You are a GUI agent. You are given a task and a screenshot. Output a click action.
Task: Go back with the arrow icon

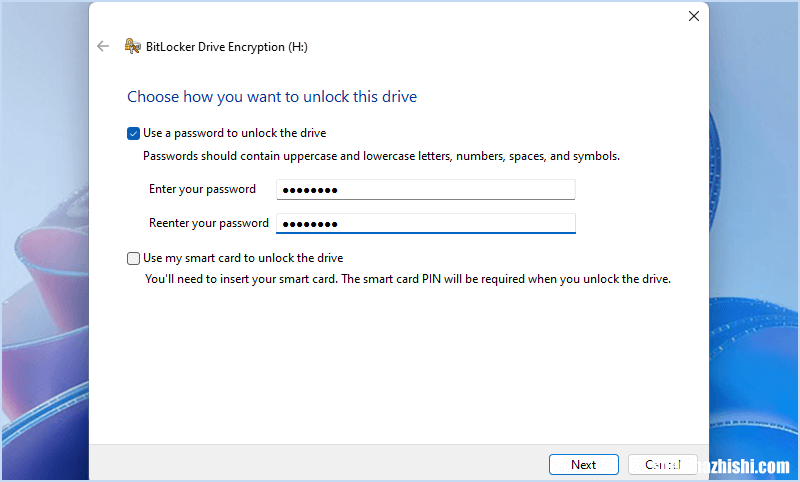103,46
